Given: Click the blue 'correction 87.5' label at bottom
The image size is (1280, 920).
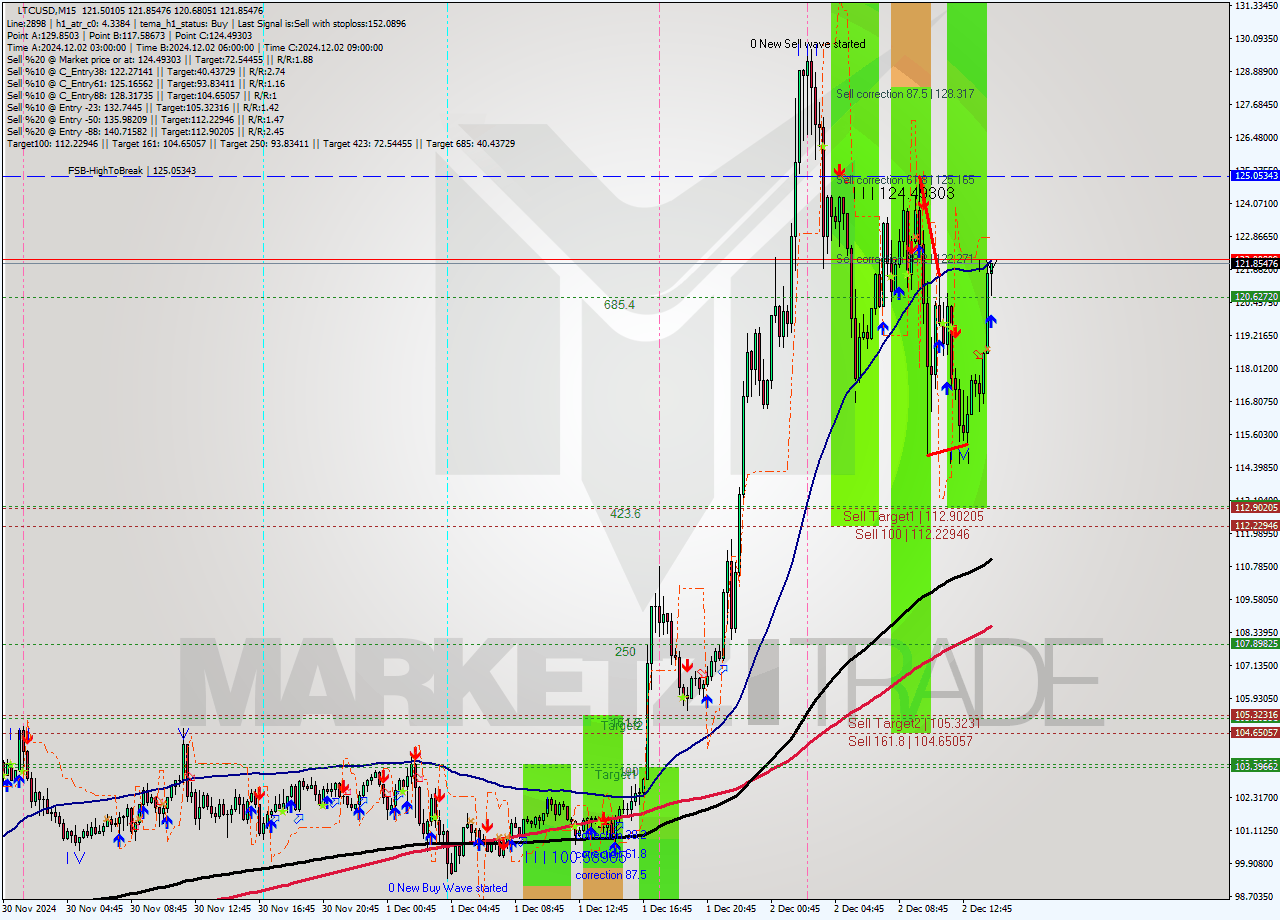Looking at the screenshot, I should [x=611, y=875].
